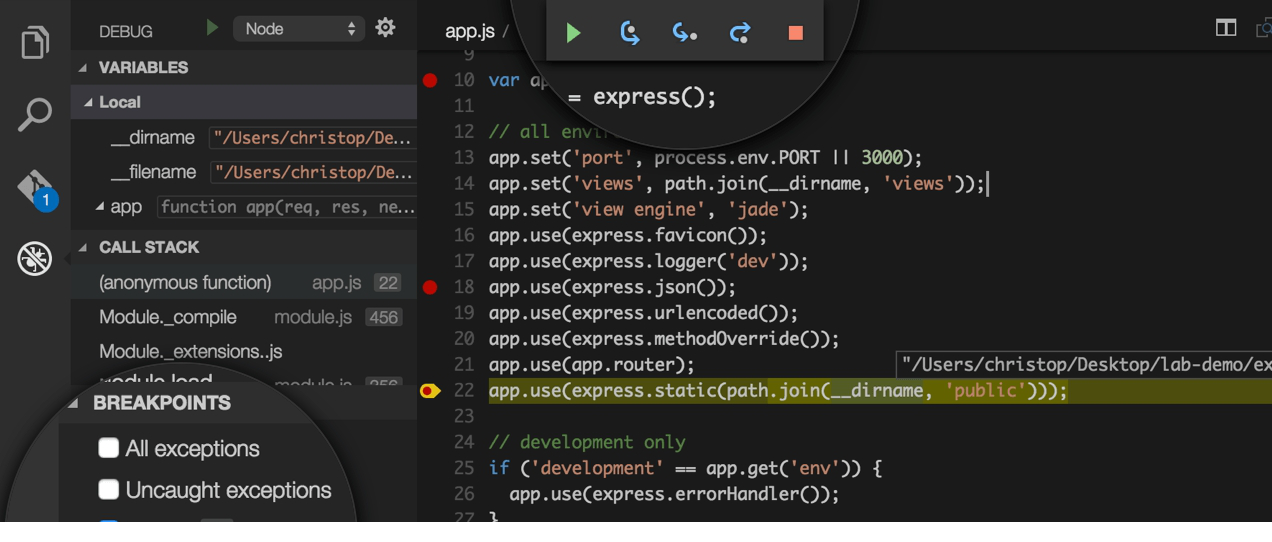Open the Explorer files icon in the activity bar

[x=35, y=43]
